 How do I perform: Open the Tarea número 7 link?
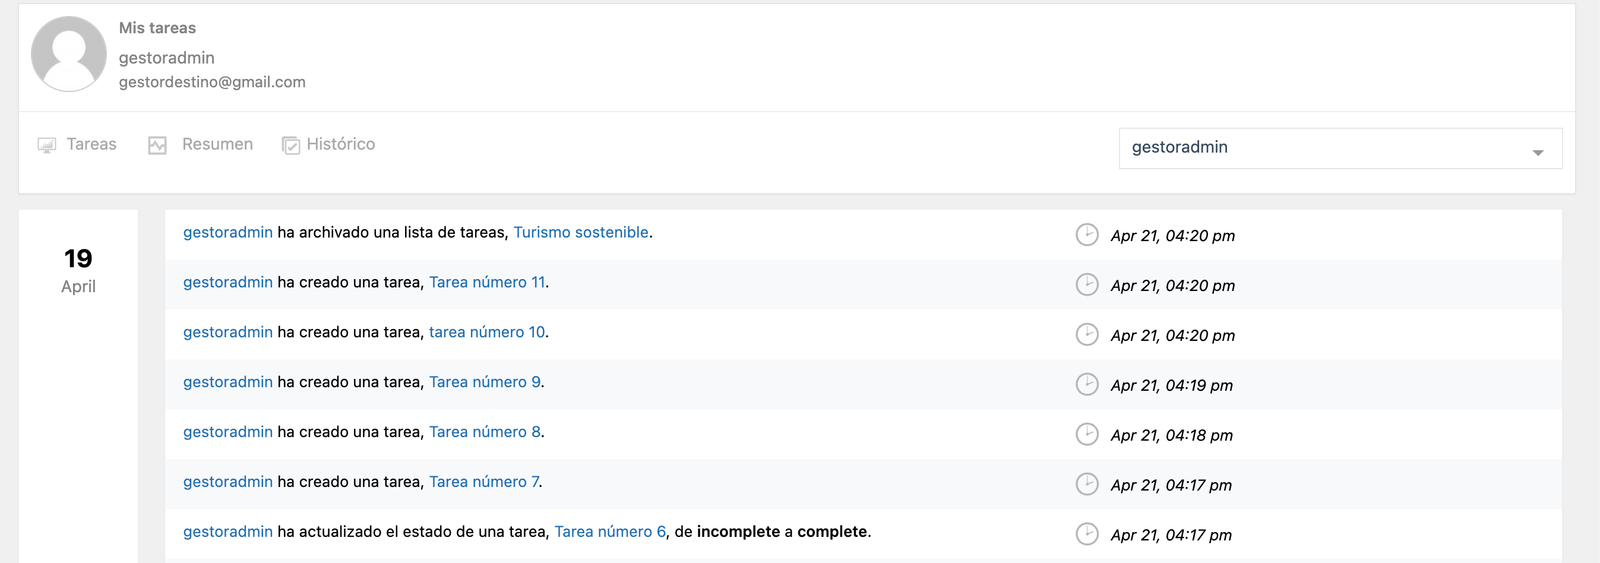[484, 482]
